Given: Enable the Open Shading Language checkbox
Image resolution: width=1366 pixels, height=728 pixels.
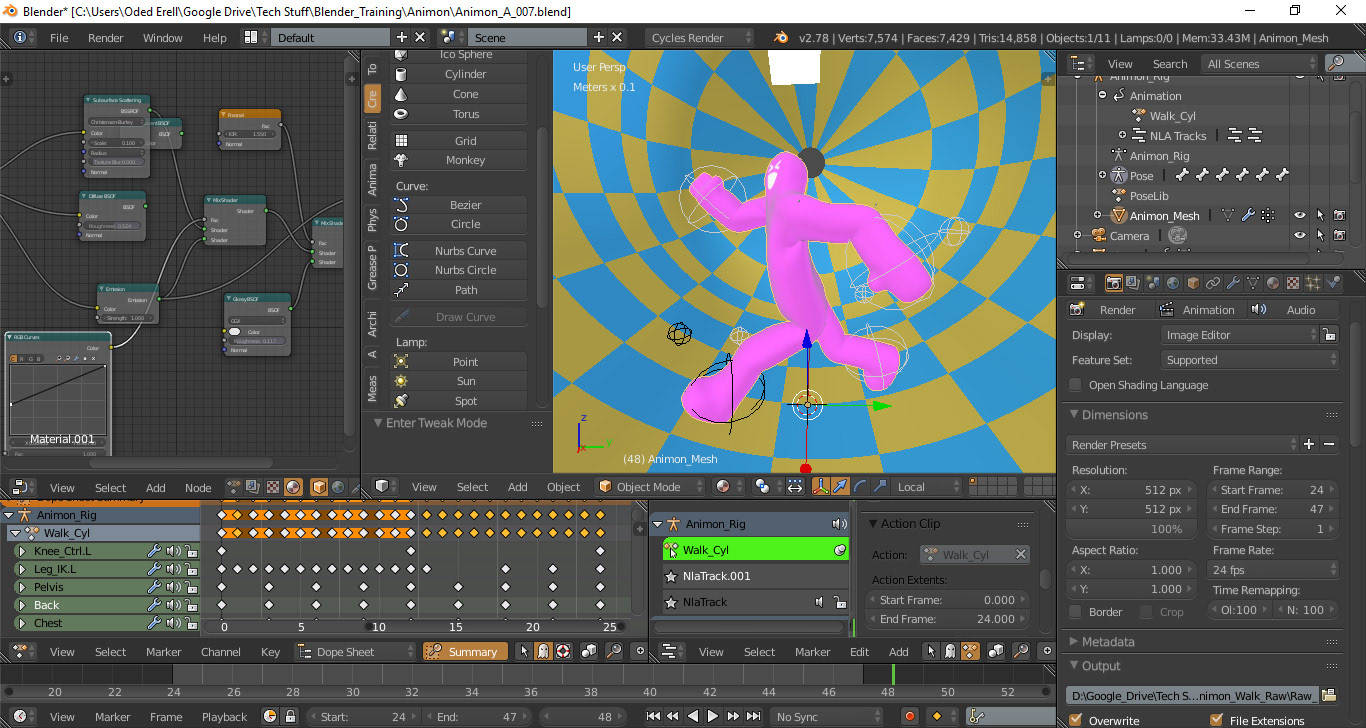Looking at the screenshot, I should (x=1075, y=385).
